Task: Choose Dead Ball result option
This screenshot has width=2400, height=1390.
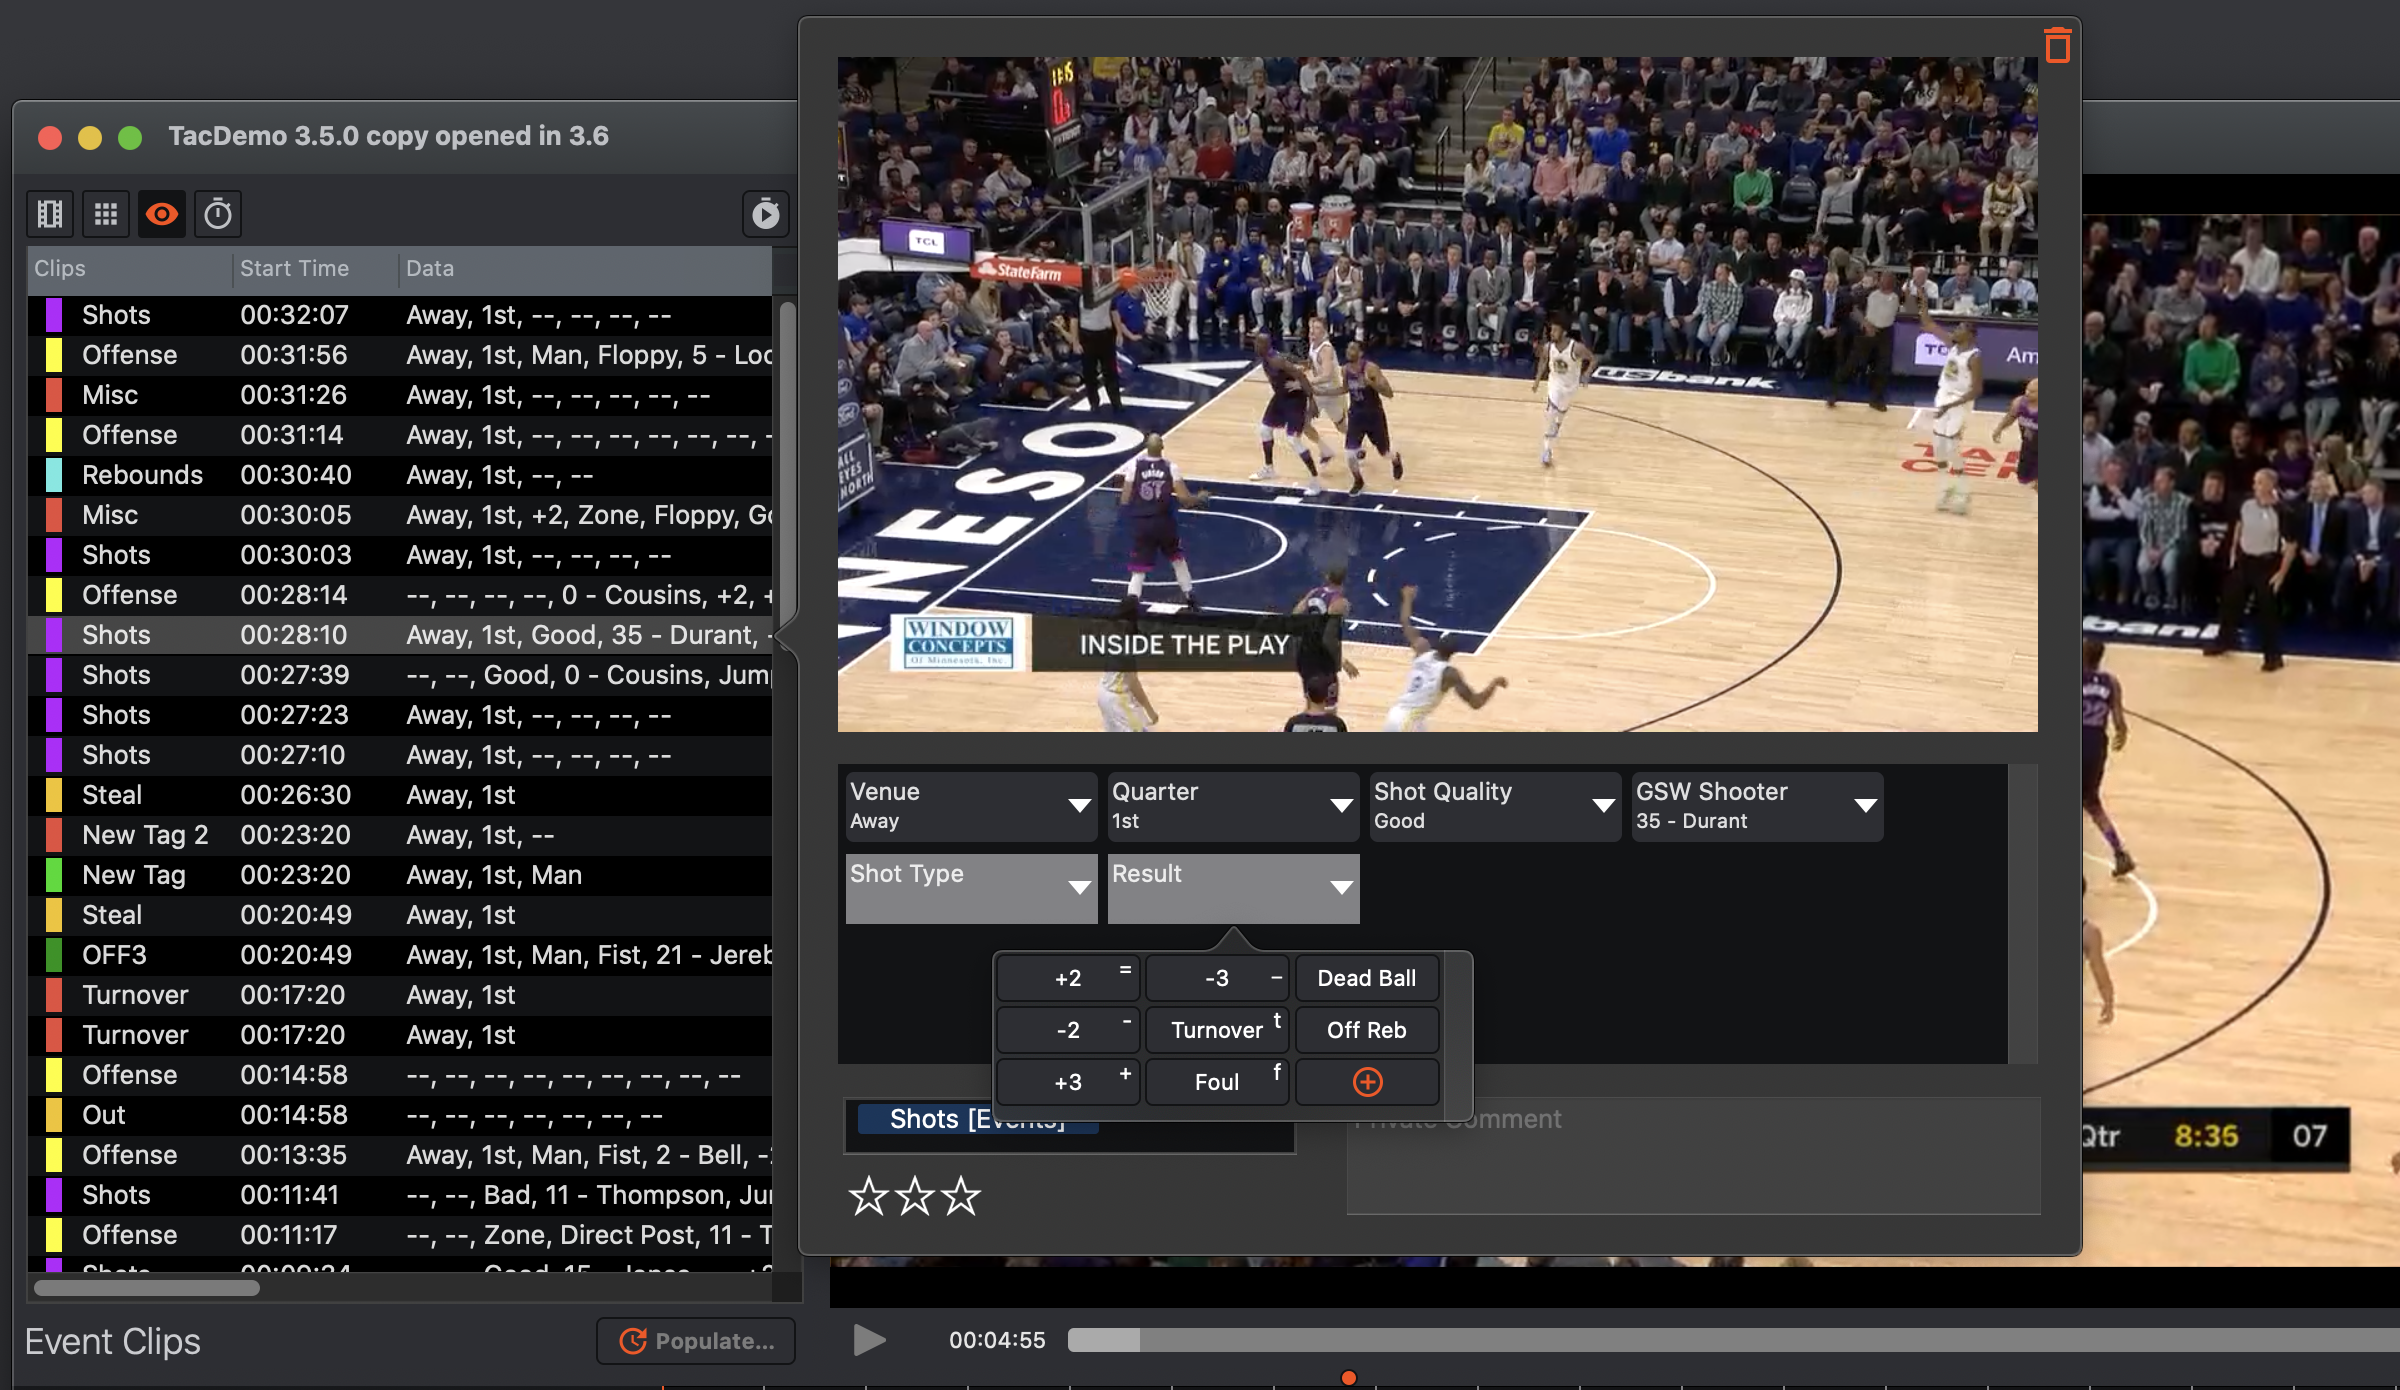Action: tap(1367, 978)
